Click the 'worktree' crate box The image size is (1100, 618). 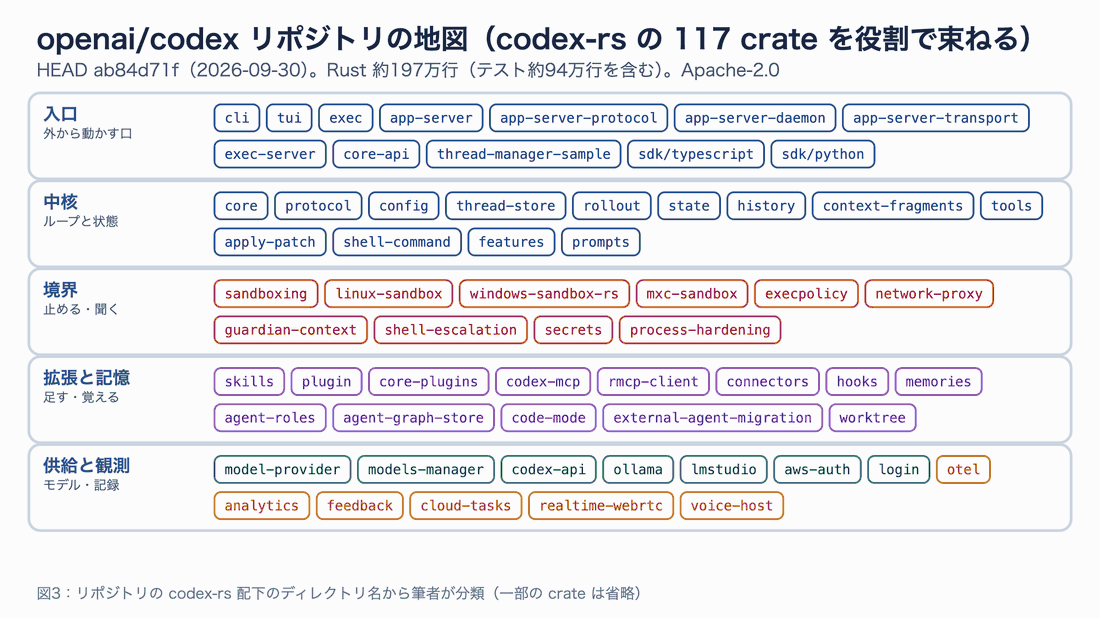tap(873, 418)
